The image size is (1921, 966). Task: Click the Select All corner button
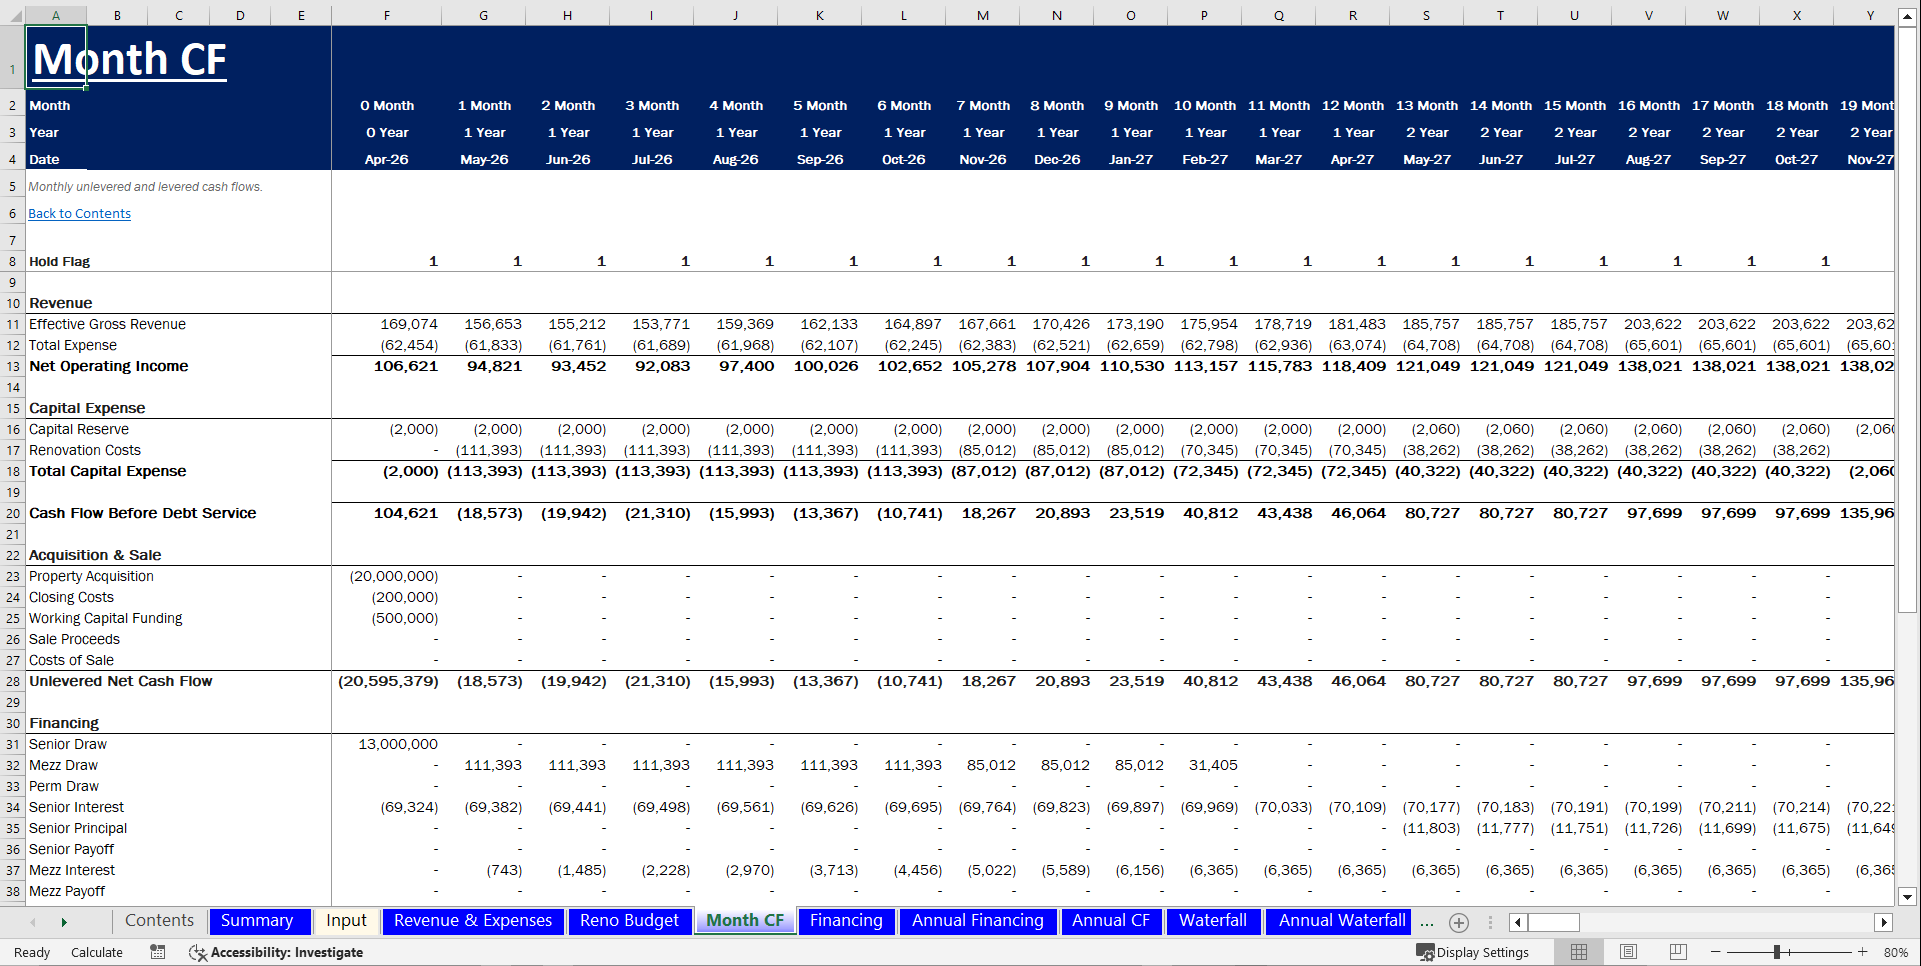[x=14, y=15]
